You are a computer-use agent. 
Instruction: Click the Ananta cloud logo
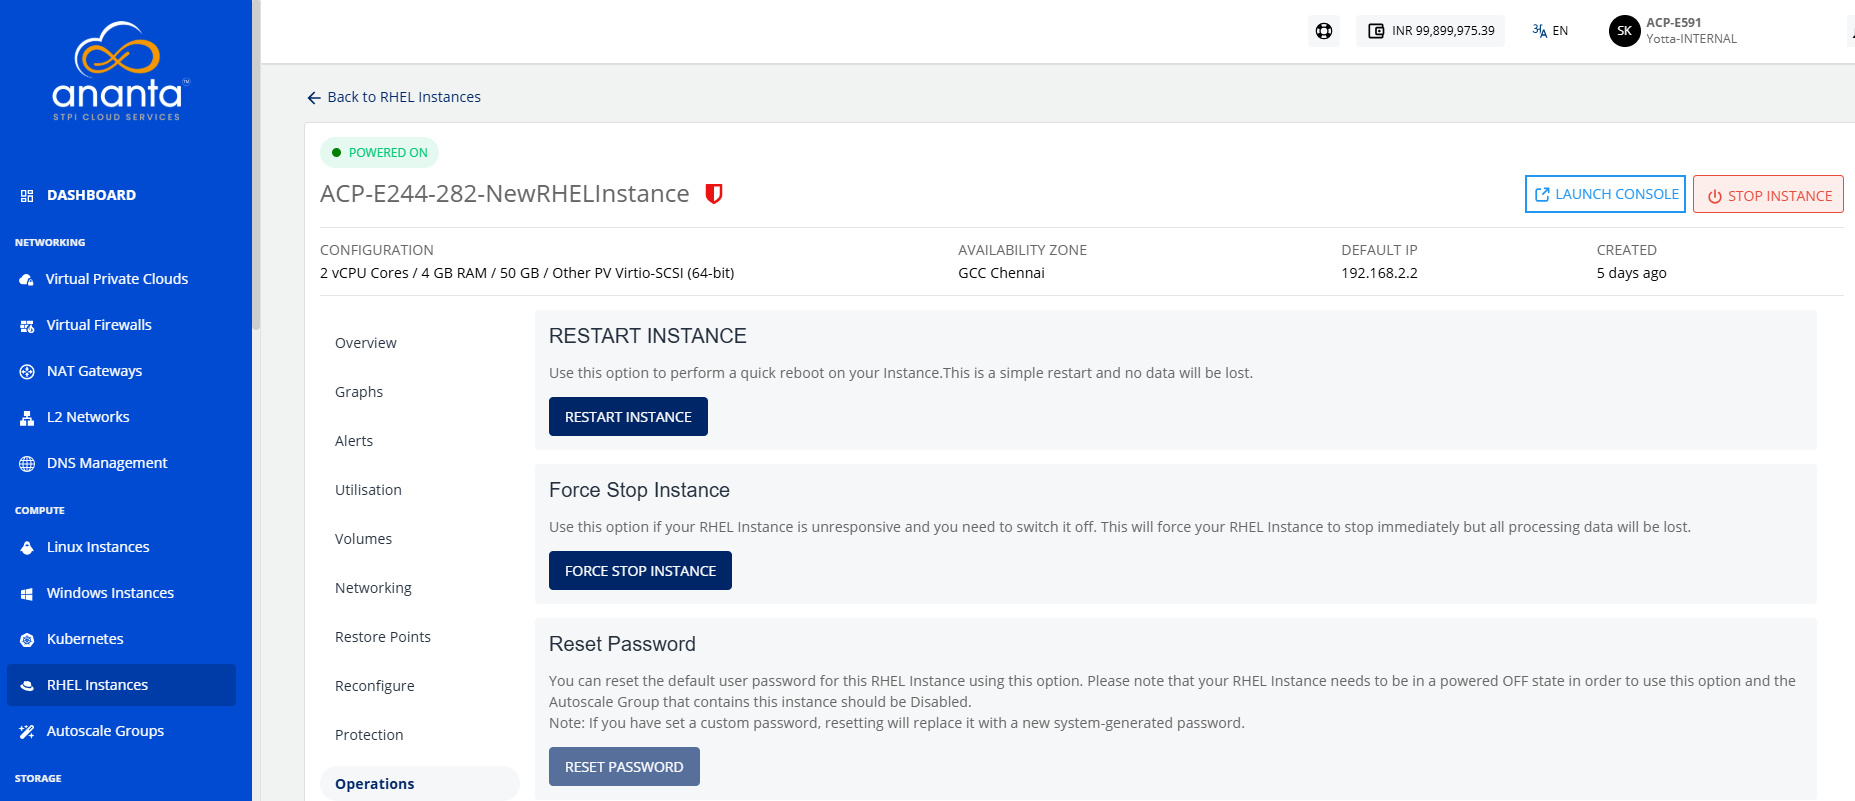(120, 71)
